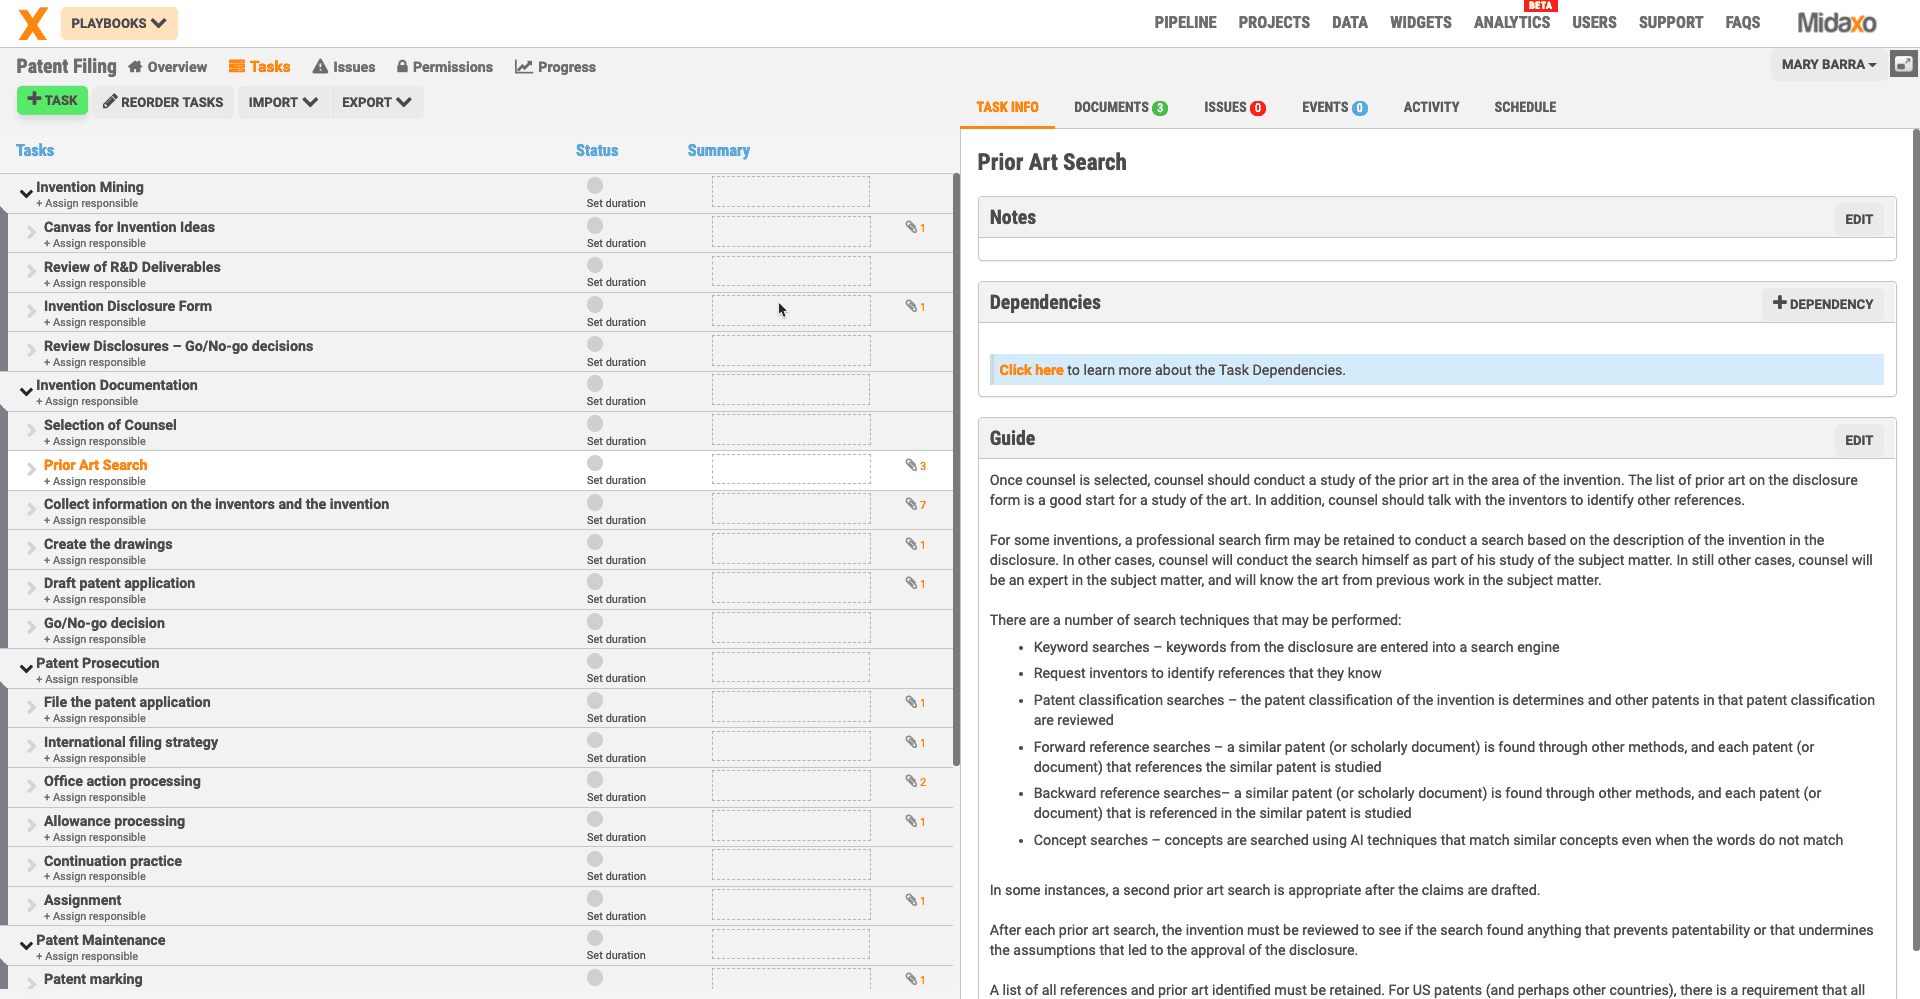Click the Midaxo X logo icon
The image size is (1920, 999).
[33, 23]
